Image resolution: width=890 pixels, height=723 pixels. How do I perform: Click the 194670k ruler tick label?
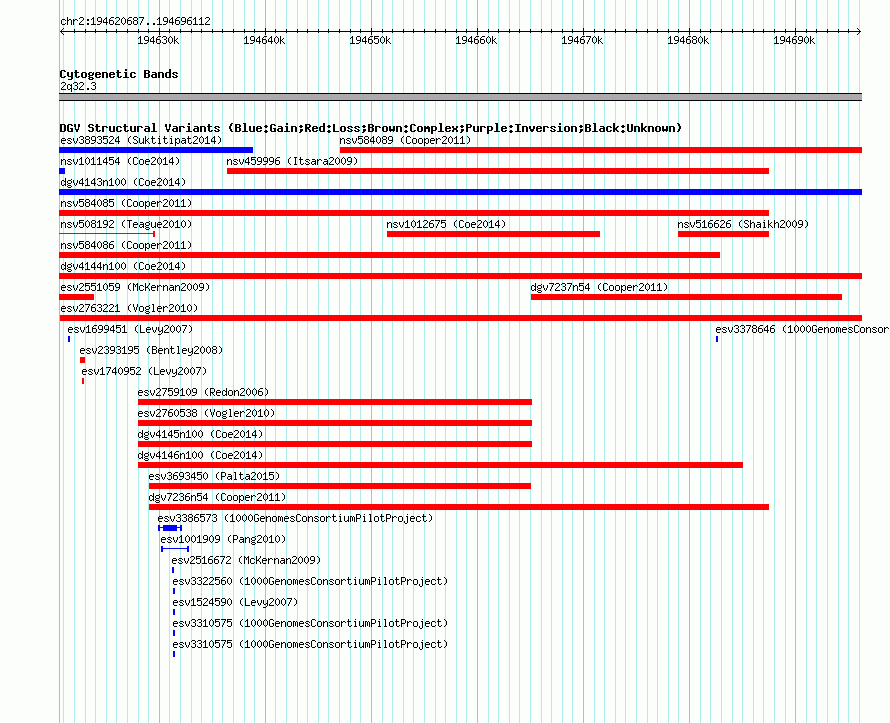(582, 40)
